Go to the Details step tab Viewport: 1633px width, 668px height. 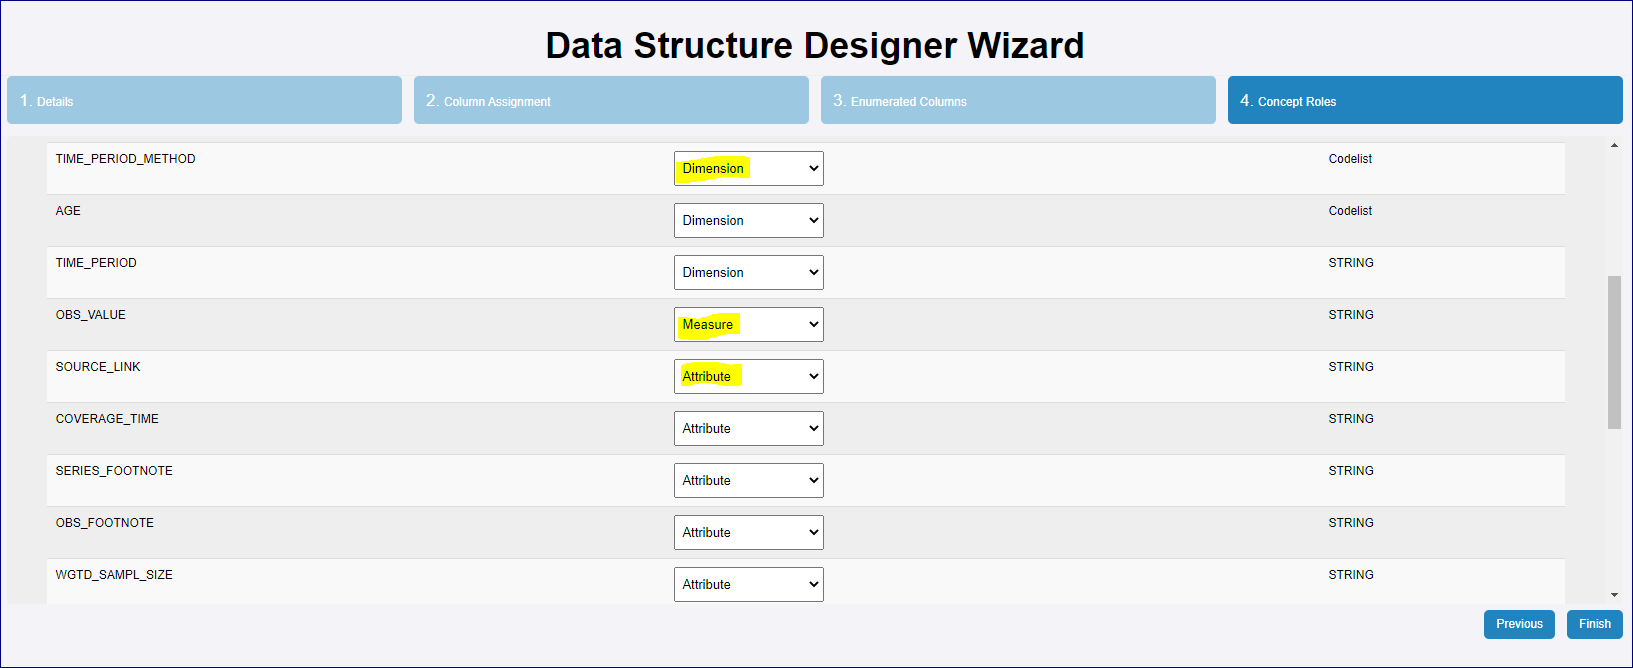tap(204, 101)
